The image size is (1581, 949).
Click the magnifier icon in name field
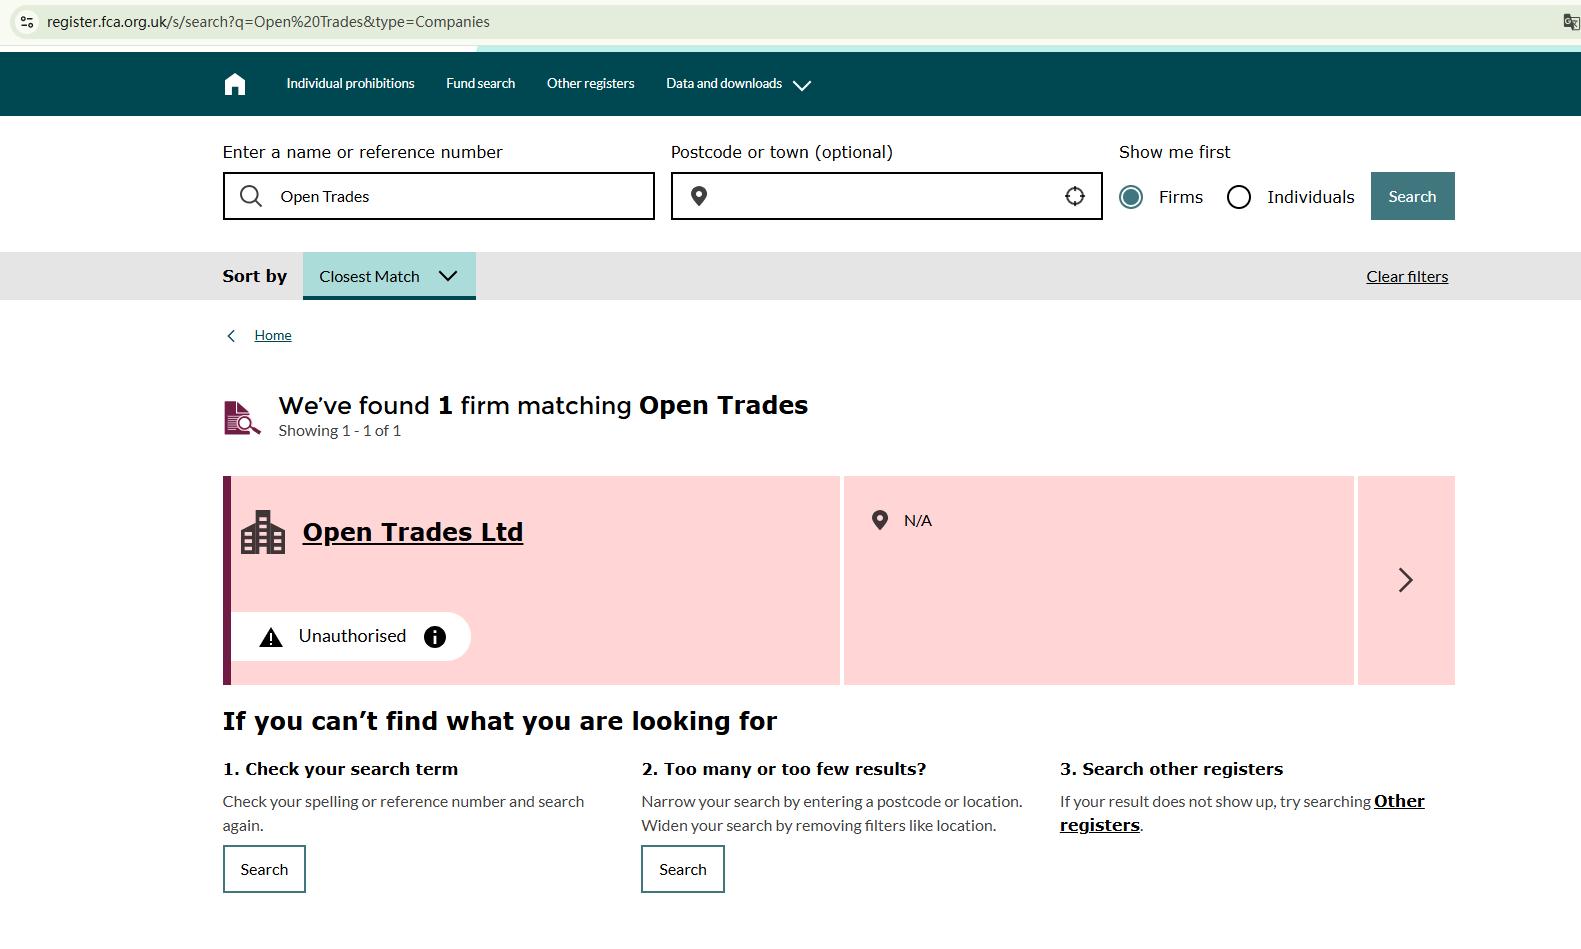[251, 196]
